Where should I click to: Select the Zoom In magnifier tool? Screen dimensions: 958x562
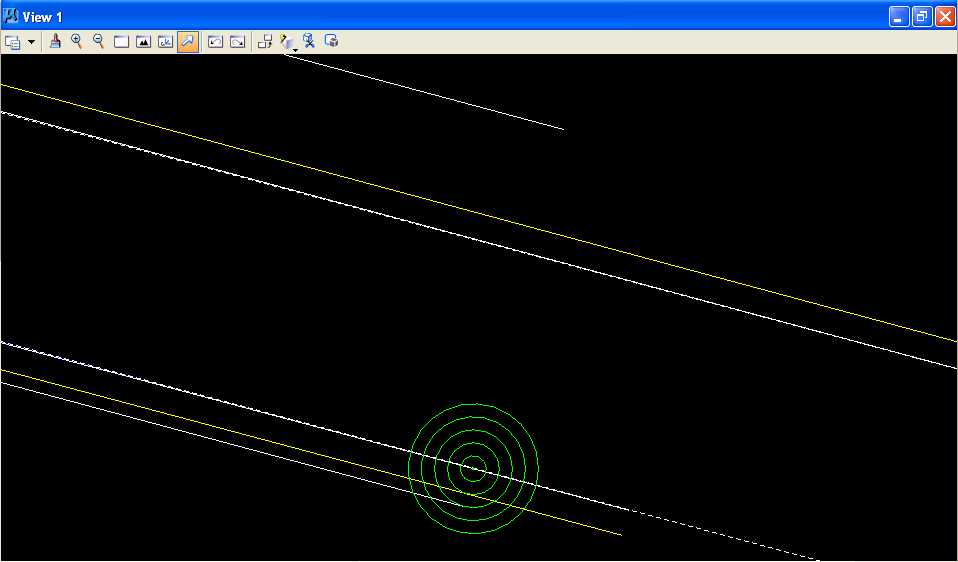(77, 41)
